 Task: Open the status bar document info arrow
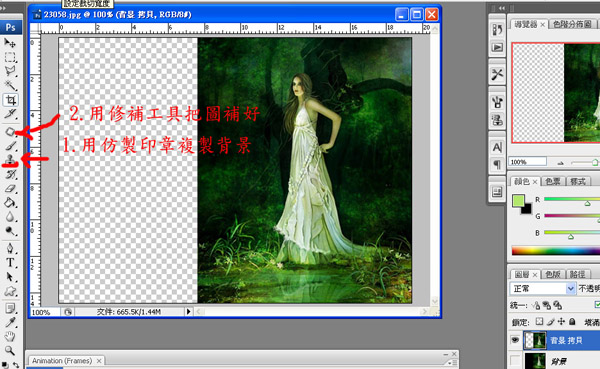(x=188, y=312)
